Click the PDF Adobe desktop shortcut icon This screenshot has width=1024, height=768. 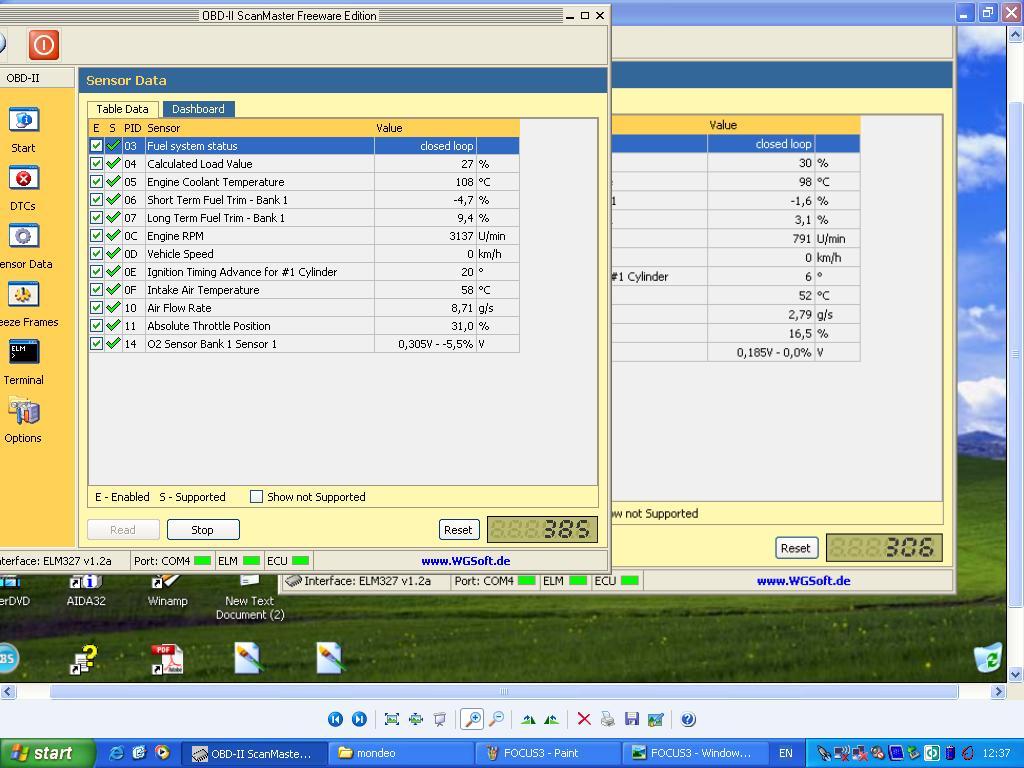pyautogui.click(x=167, y=659)
